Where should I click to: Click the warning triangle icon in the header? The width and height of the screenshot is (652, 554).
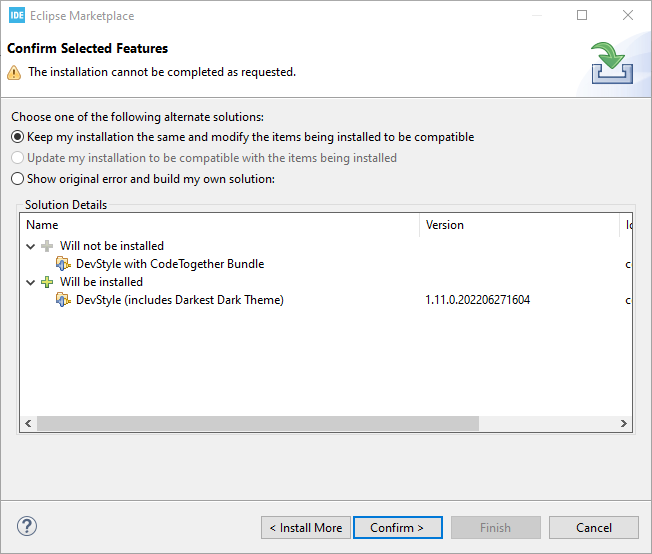14,72
